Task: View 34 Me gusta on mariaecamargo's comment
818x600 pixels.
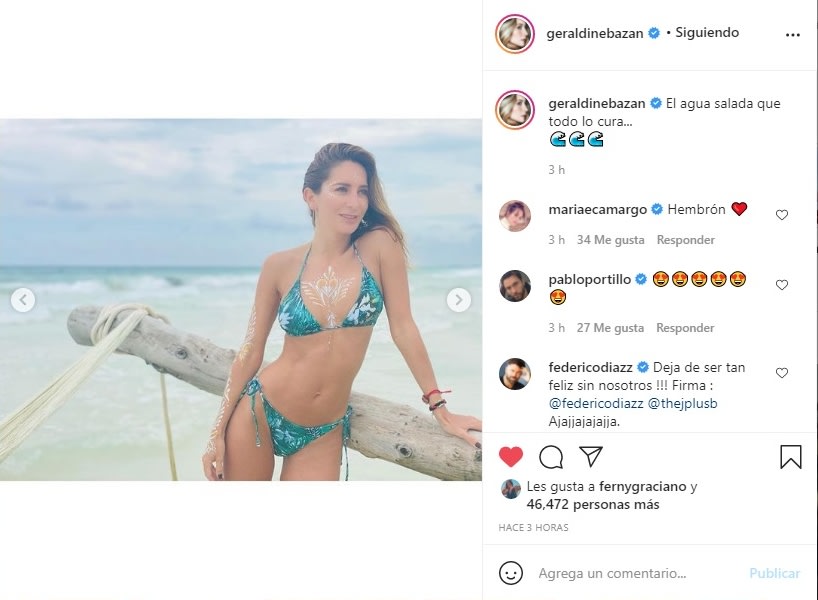Action: click(x=610, y=240)
